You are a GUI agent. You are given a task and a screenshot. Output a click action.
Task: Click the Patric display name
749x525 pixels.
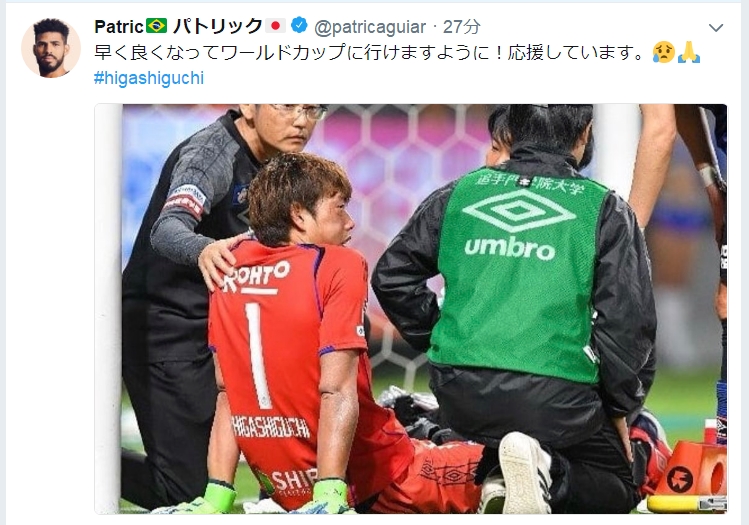pyautogui.click(x=119, y=27)
